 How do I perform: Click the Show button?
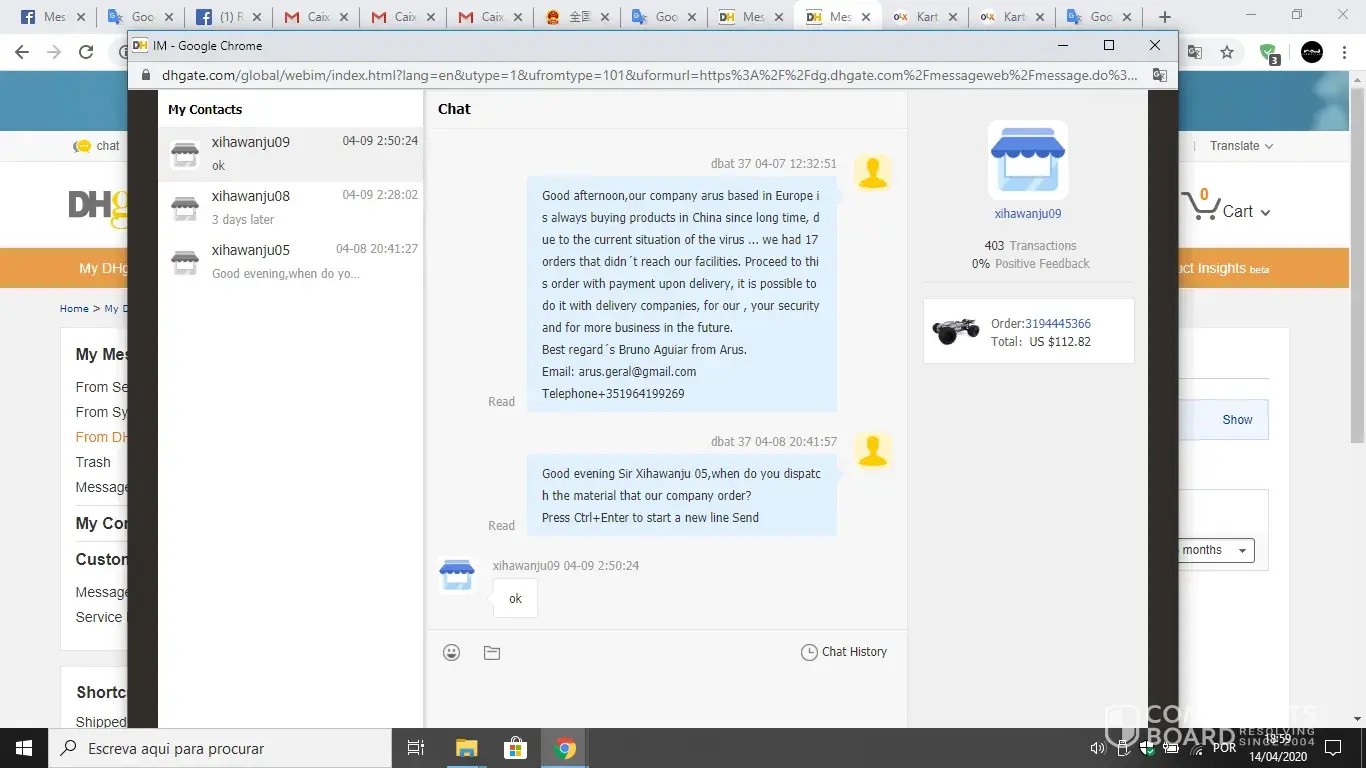[1237, 420]
